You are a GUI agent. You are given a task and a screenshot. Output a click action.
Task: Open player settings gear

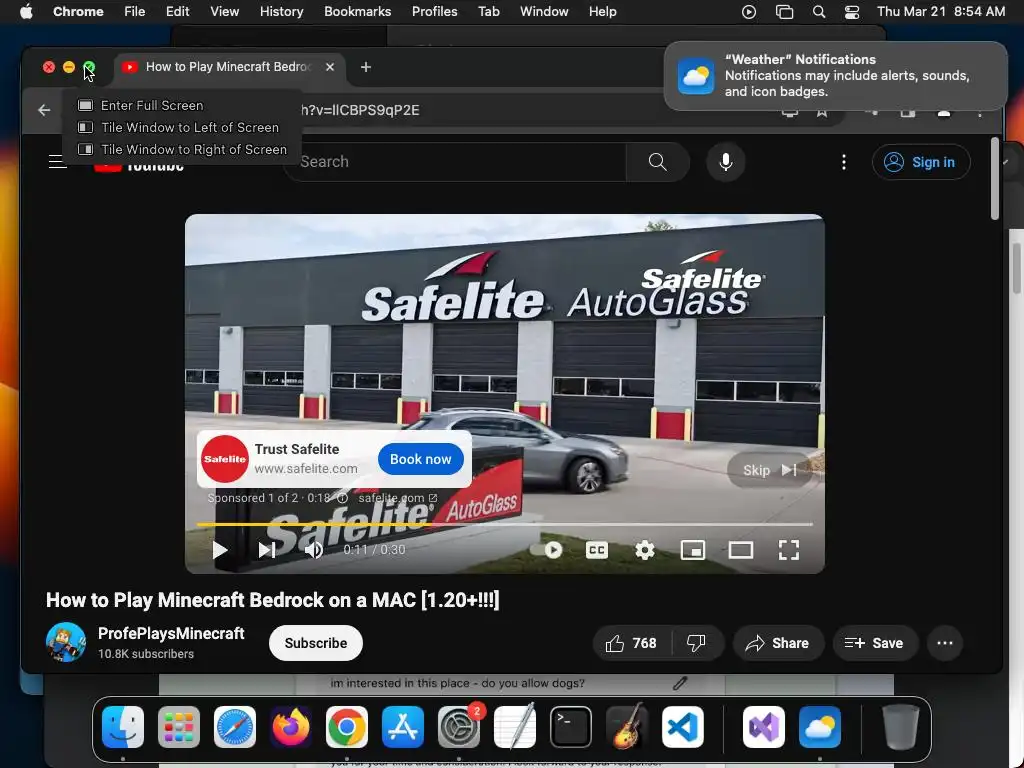[645, 550]
